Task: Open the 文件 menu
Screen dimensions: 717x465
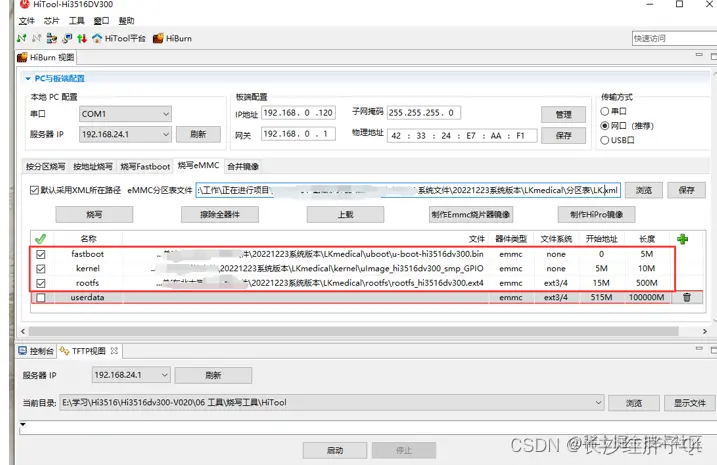Action: (27, 21)
